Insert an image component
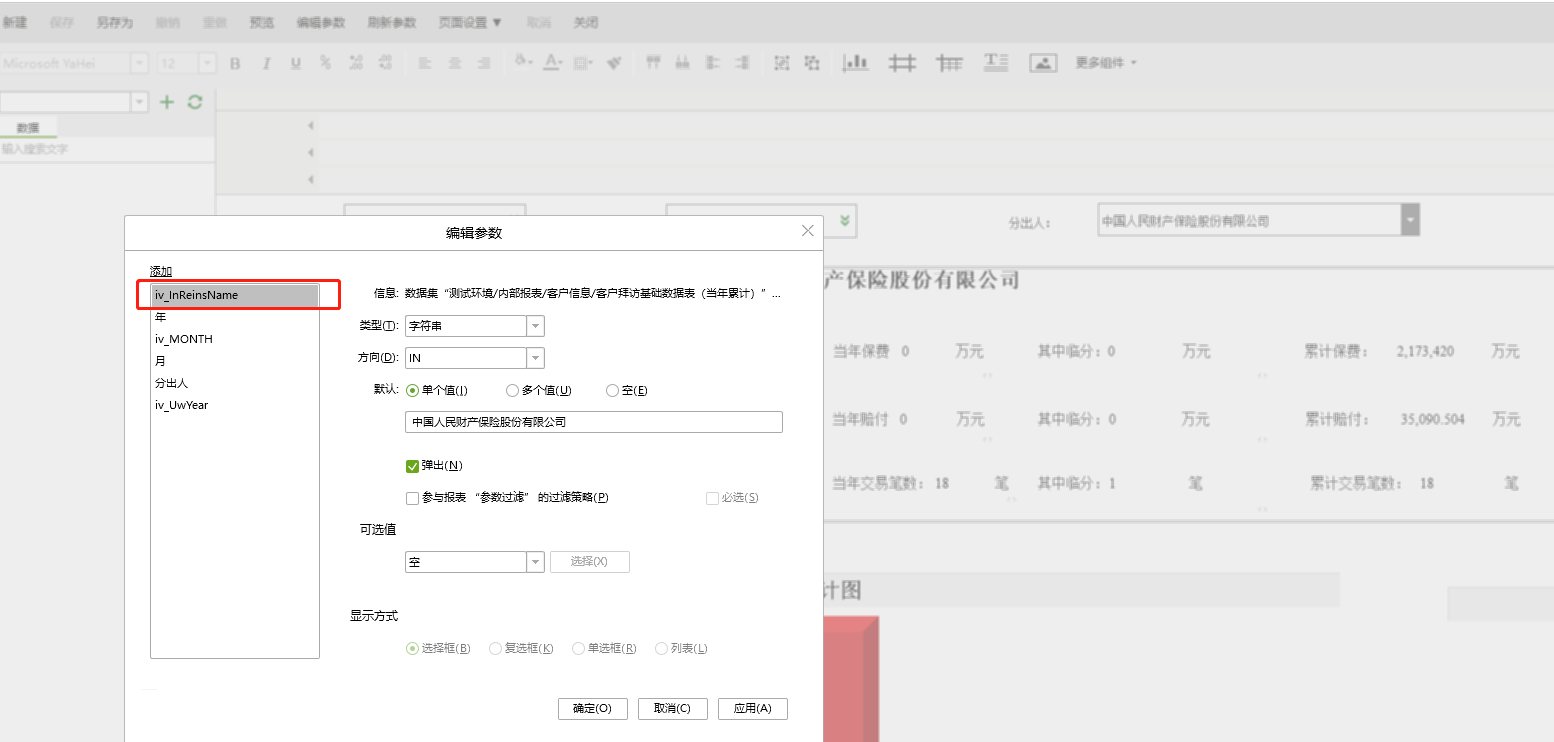This screenshot has width=1554, height=742. pyautogui.click(x=1043, y=62)
